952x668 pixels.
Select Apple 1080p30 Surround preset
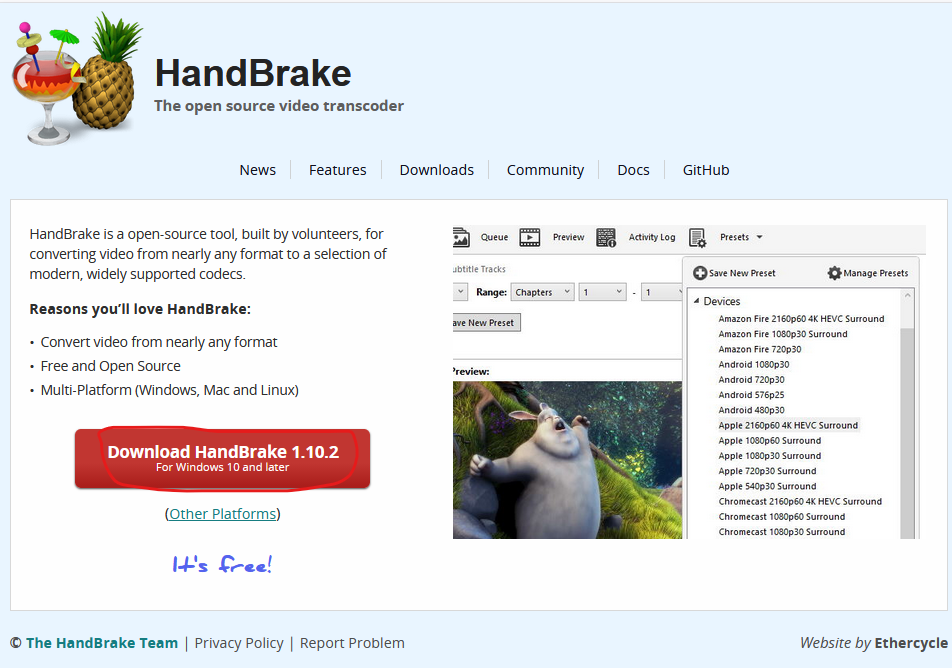769,455
